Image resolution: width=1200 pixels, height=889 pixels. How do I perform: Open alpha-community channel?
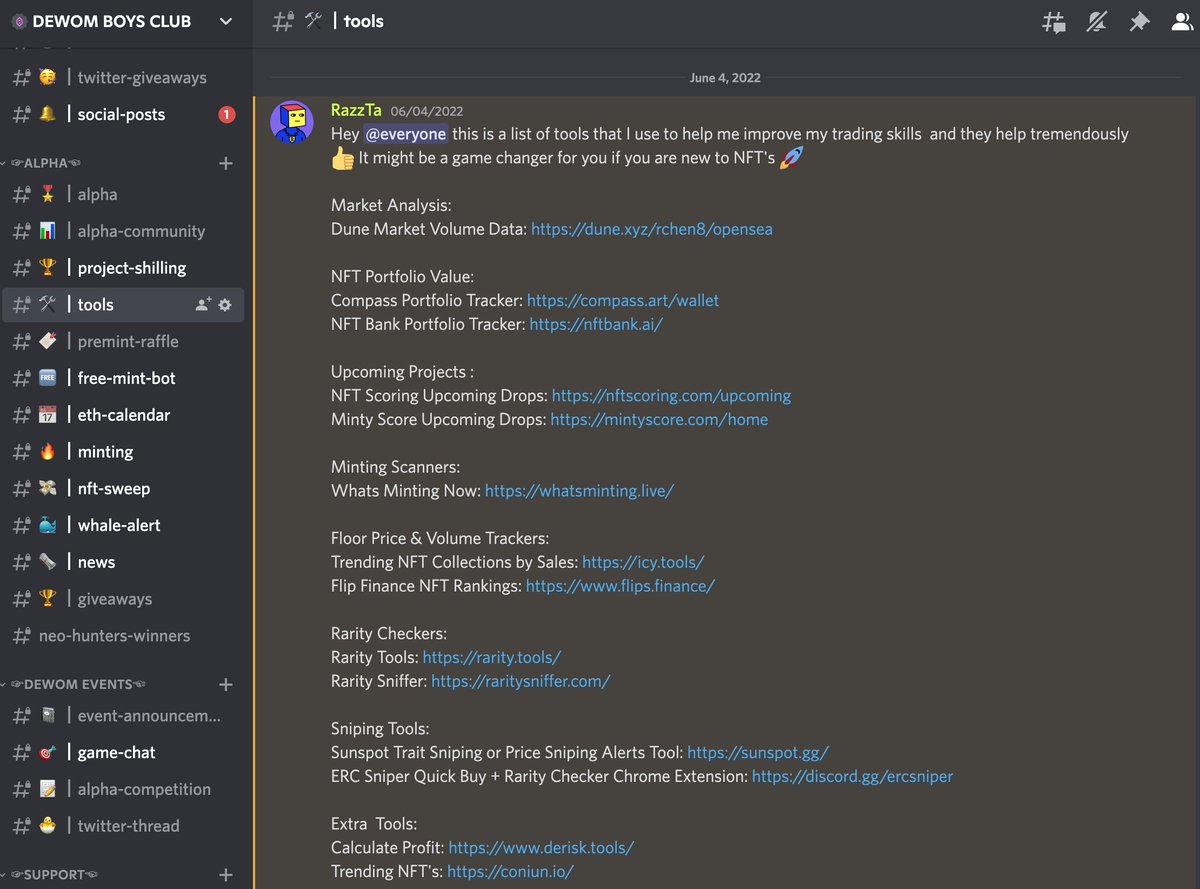coord(122,231)
